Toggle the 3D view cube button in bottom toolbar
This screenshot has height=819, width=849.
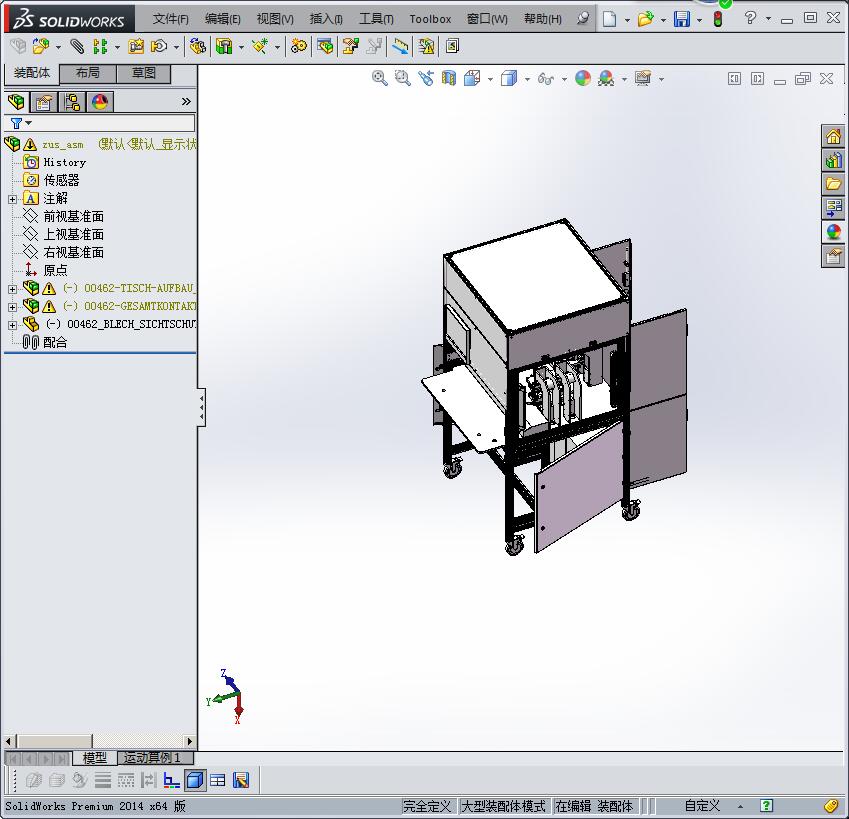pos(195,780)
